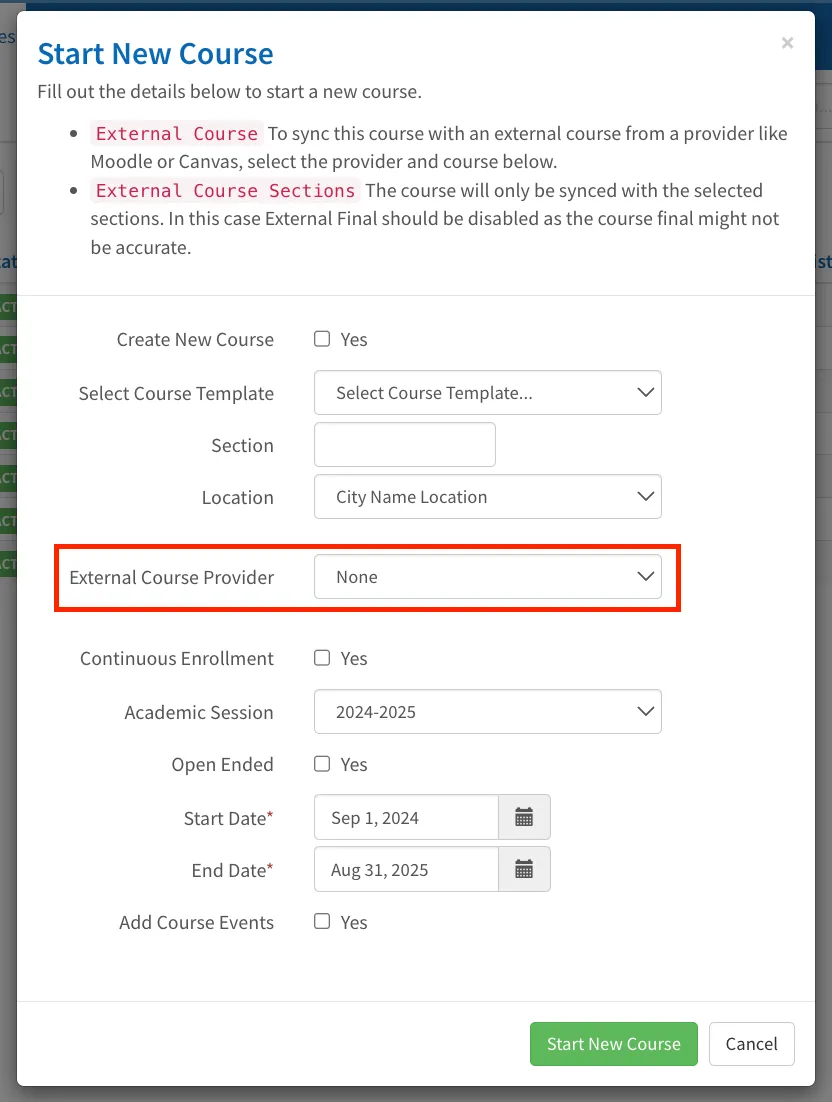Open the Select Course Template dropdown
The image size is (832, 1102).
pyautogui.click(x=488, y=393)
